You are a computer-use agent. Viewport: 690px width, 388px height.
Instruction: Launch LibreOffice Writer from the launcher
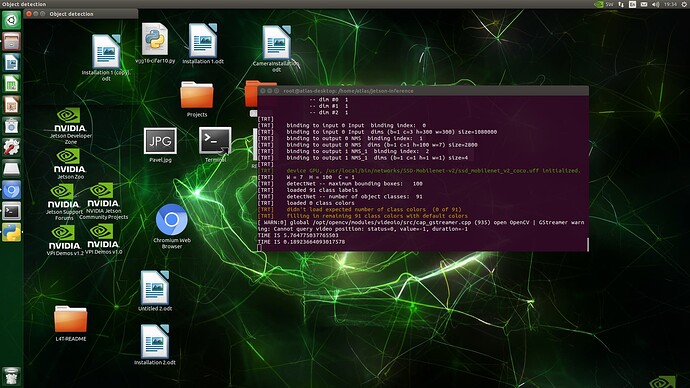coord(11,62)
